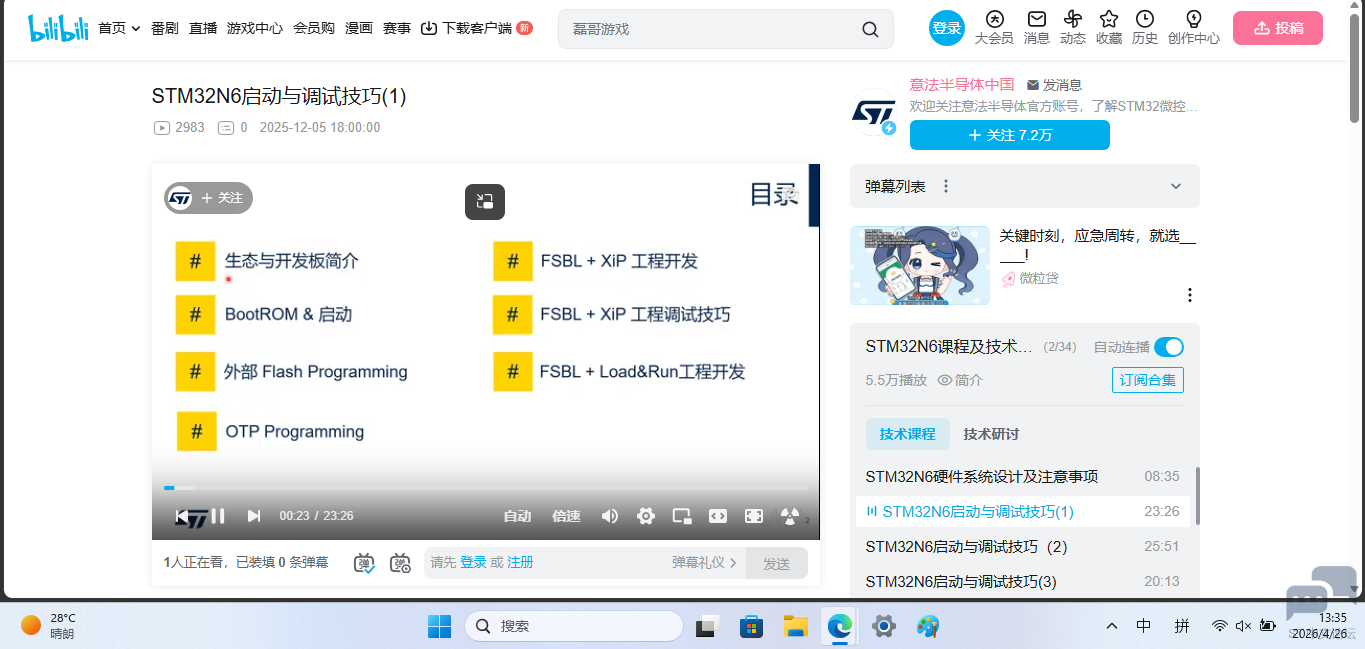Click the search magnifier icon
Screen dimensions: 1365x649
click(x=870, y=29)
